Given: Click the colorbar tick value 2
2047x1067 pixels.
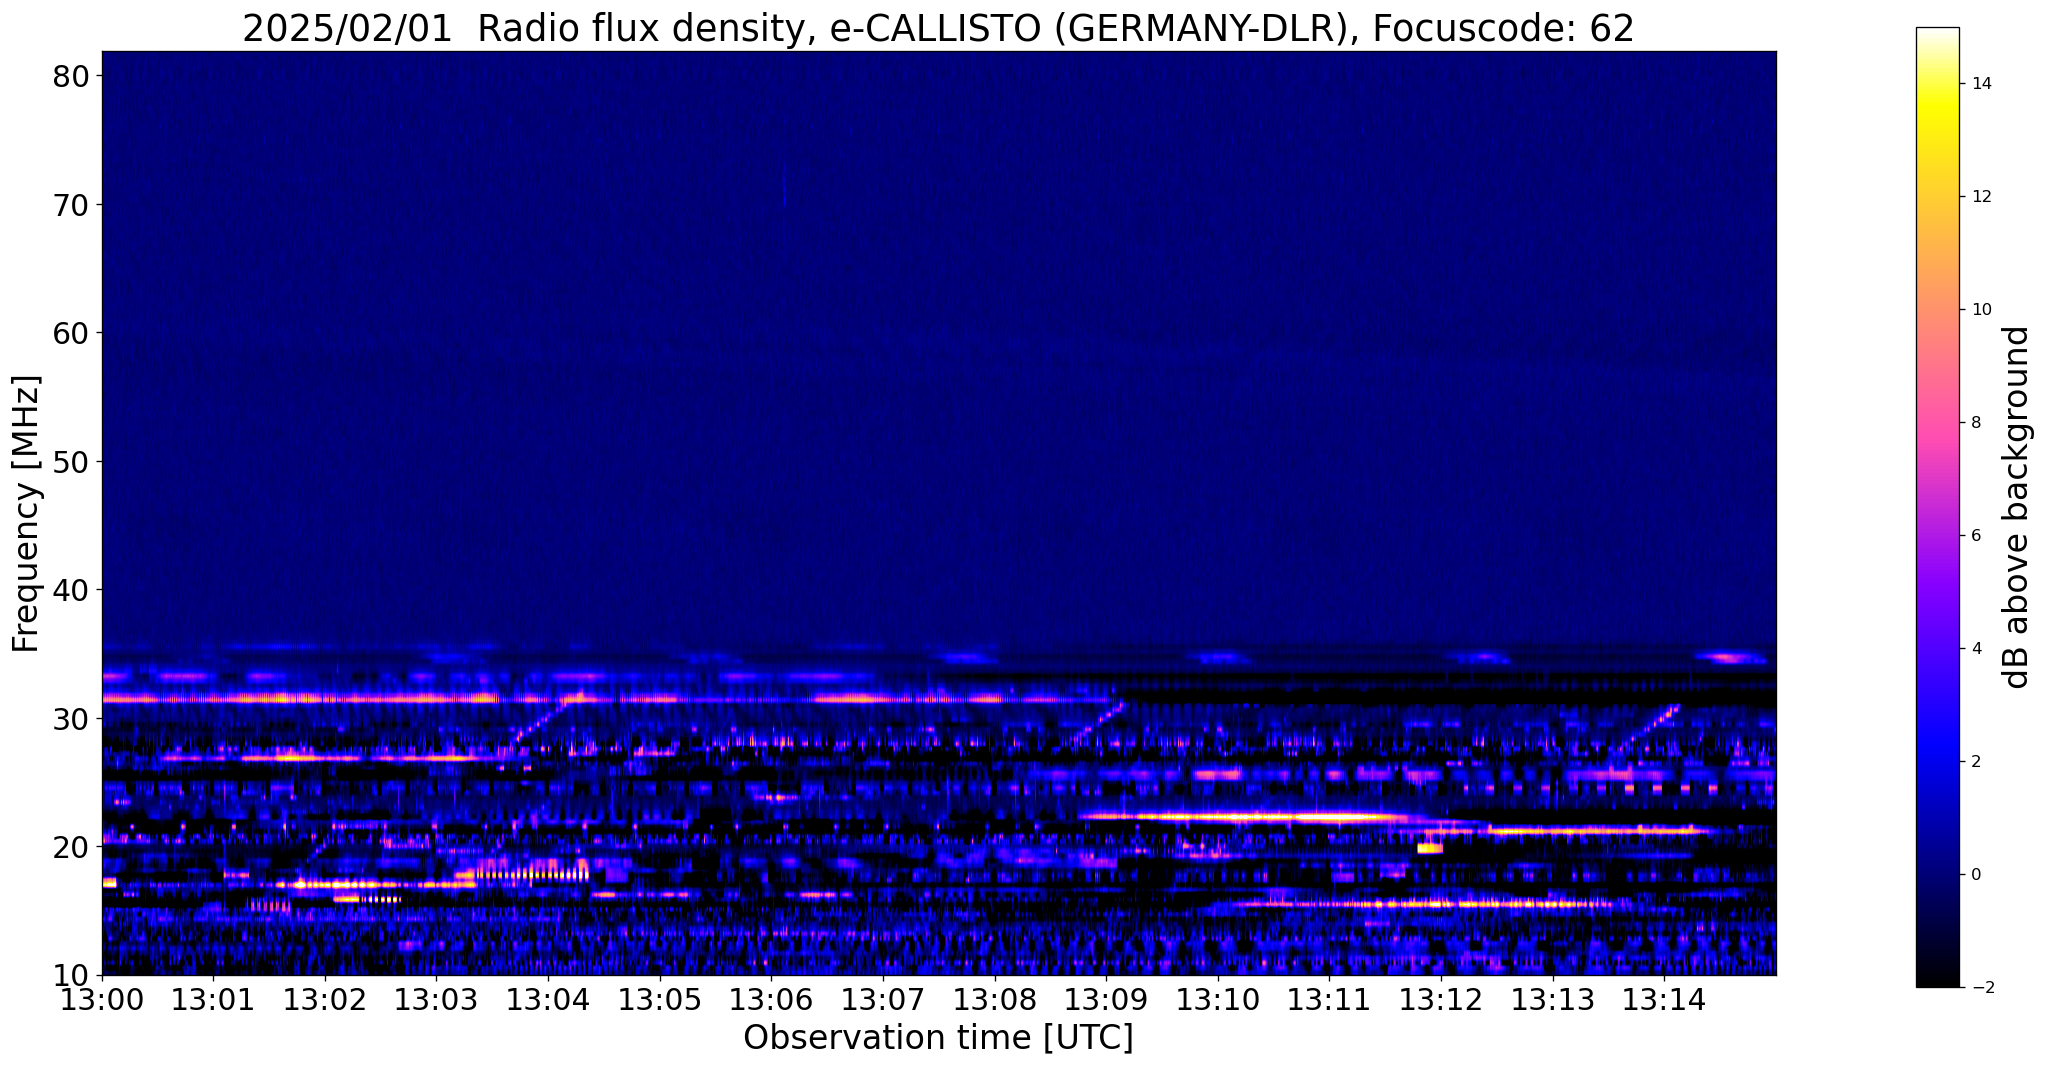Looking at the screenshot, I should (x=1976, y=762).
